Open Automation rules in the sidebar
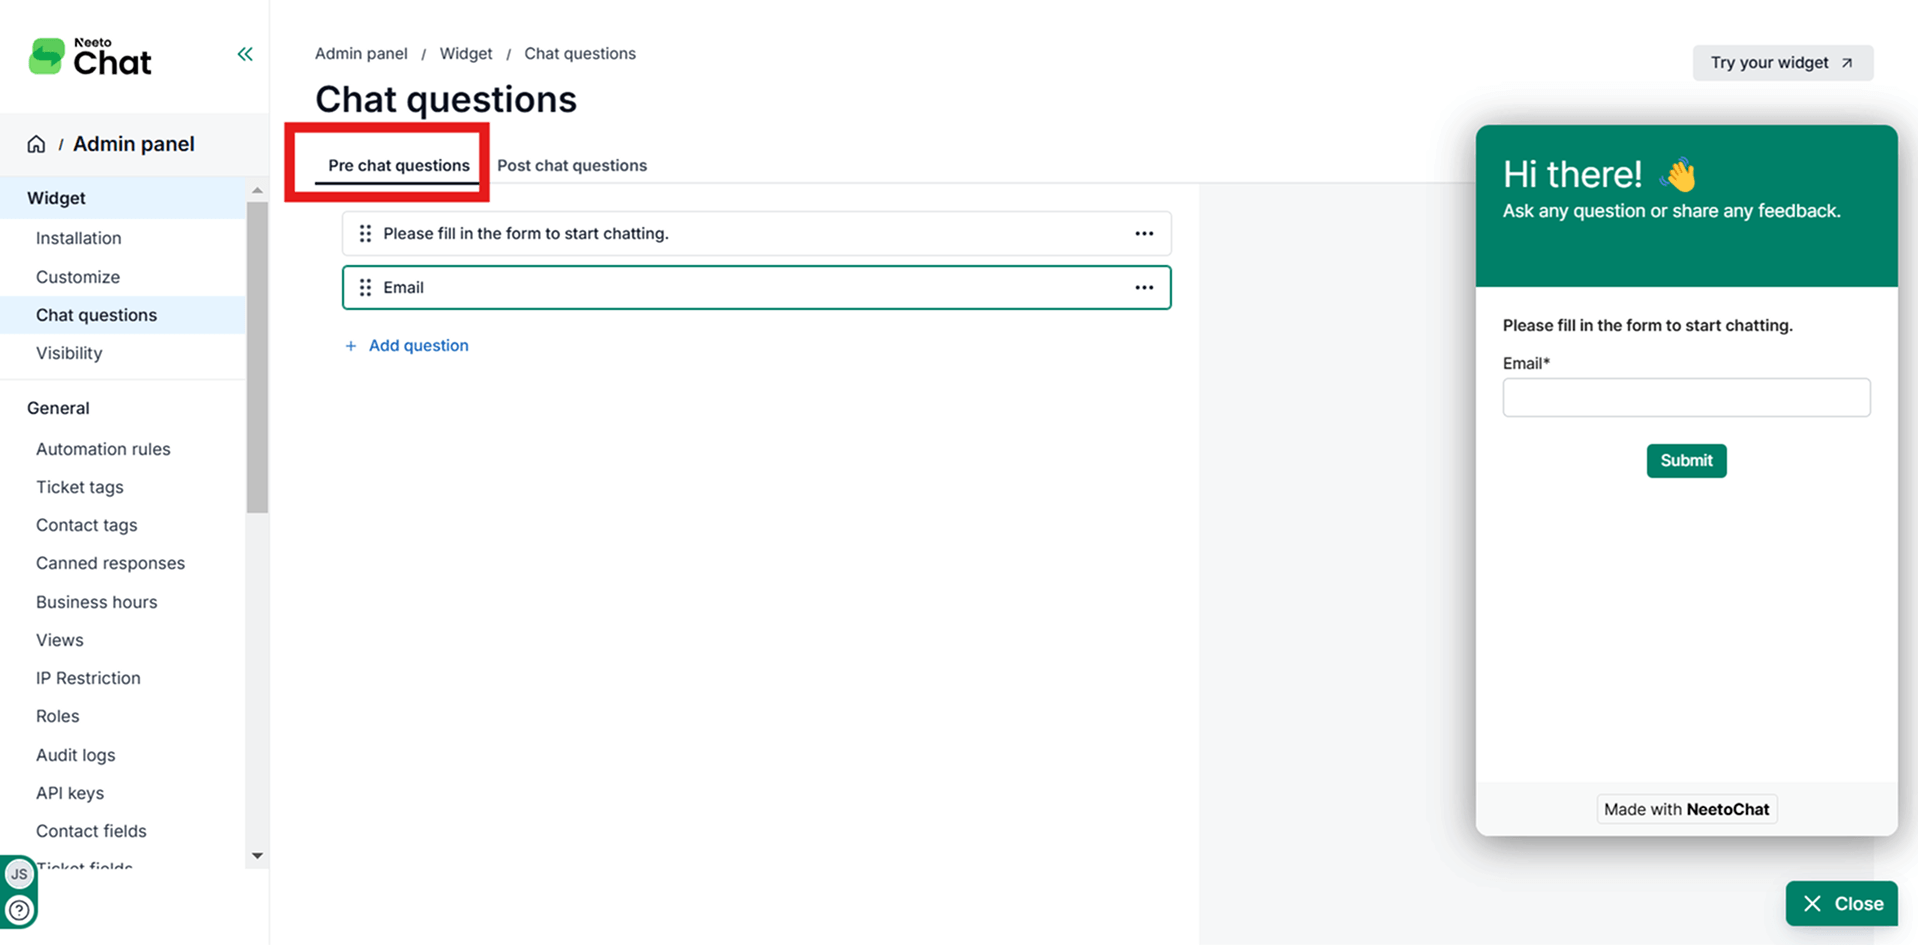 click(x=103, y=449)
